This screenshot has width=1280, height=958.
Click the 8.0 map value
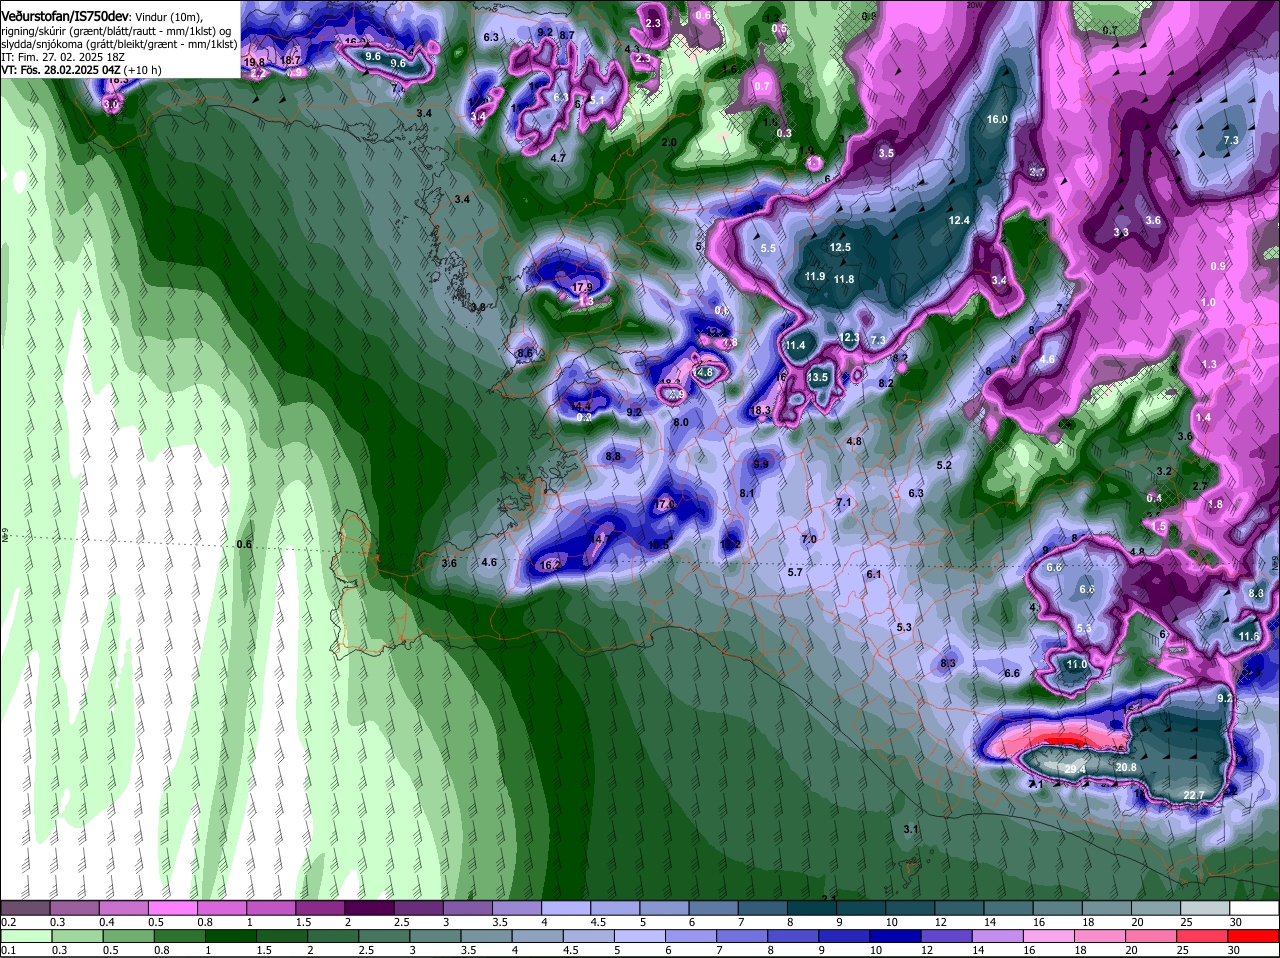click(681, 423)
